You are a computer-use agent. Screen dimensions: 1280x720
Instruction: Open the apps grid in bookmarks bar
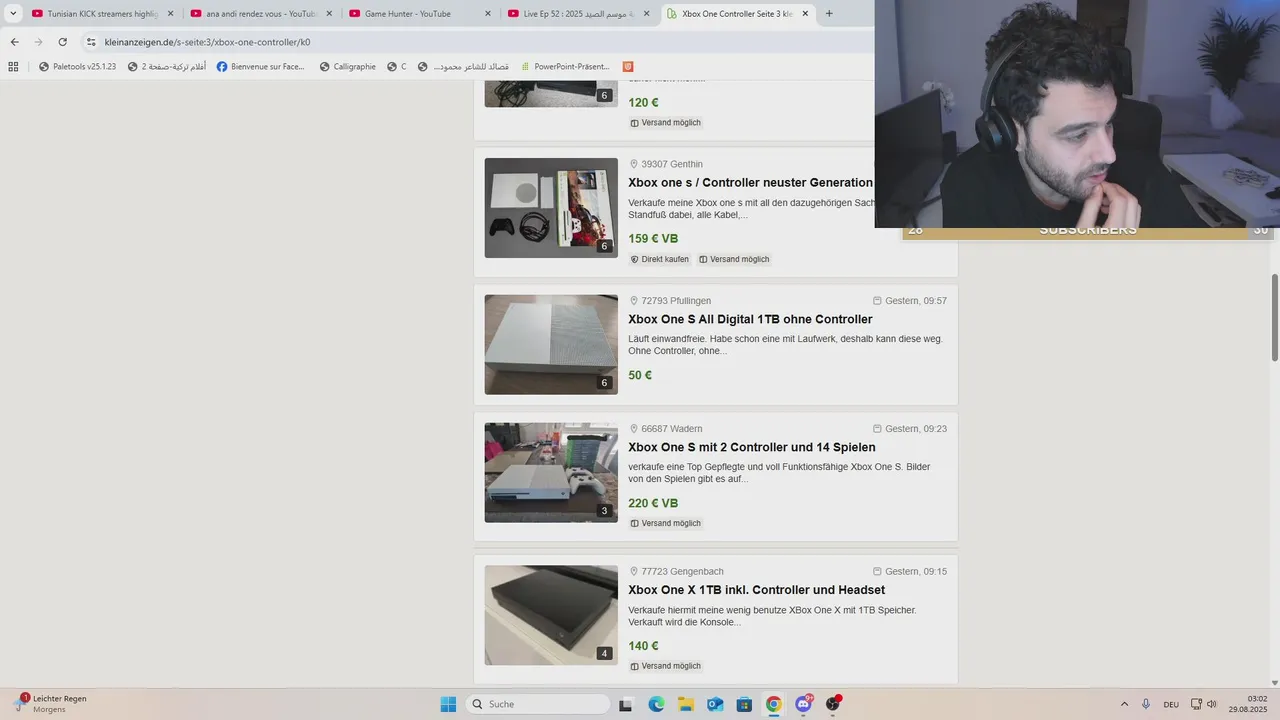[13, 67]
